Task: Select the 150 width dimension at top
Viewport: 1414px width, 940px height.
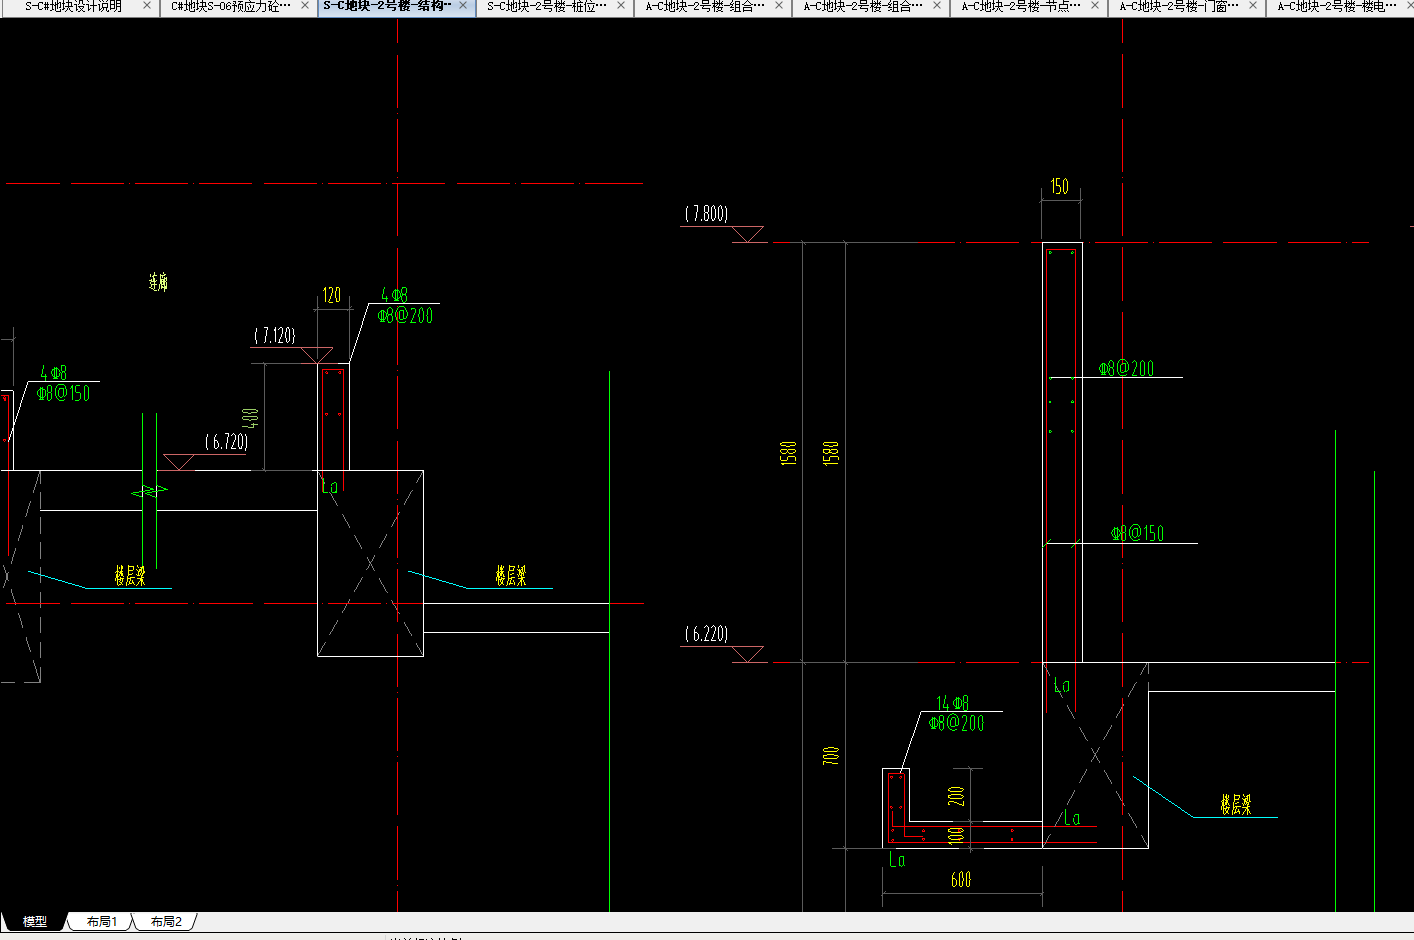Action: [x=1060, y=186]
